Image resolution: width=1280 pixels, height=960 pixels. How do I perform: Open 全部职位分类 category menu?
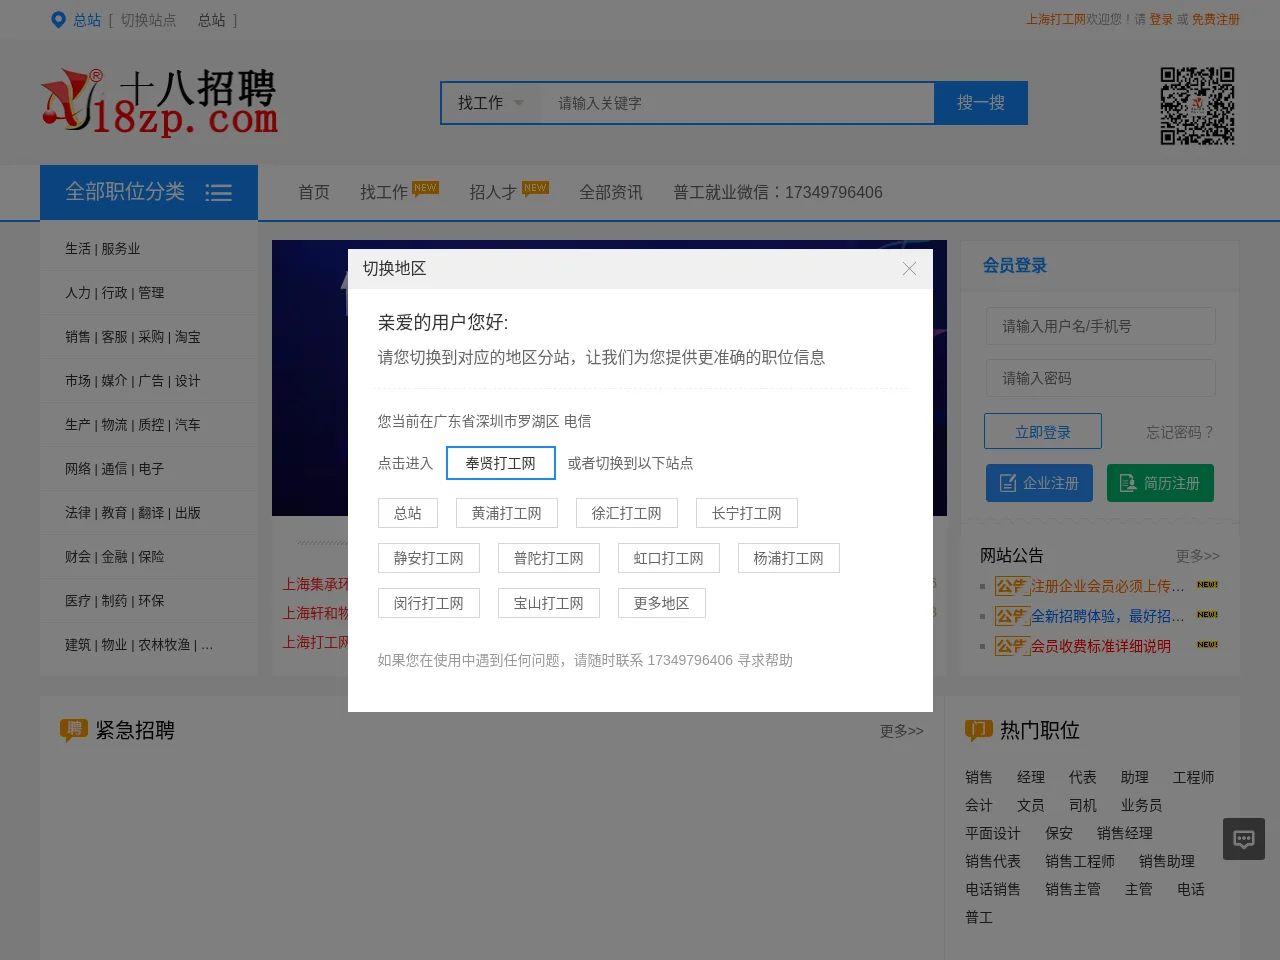pos(149,192)
